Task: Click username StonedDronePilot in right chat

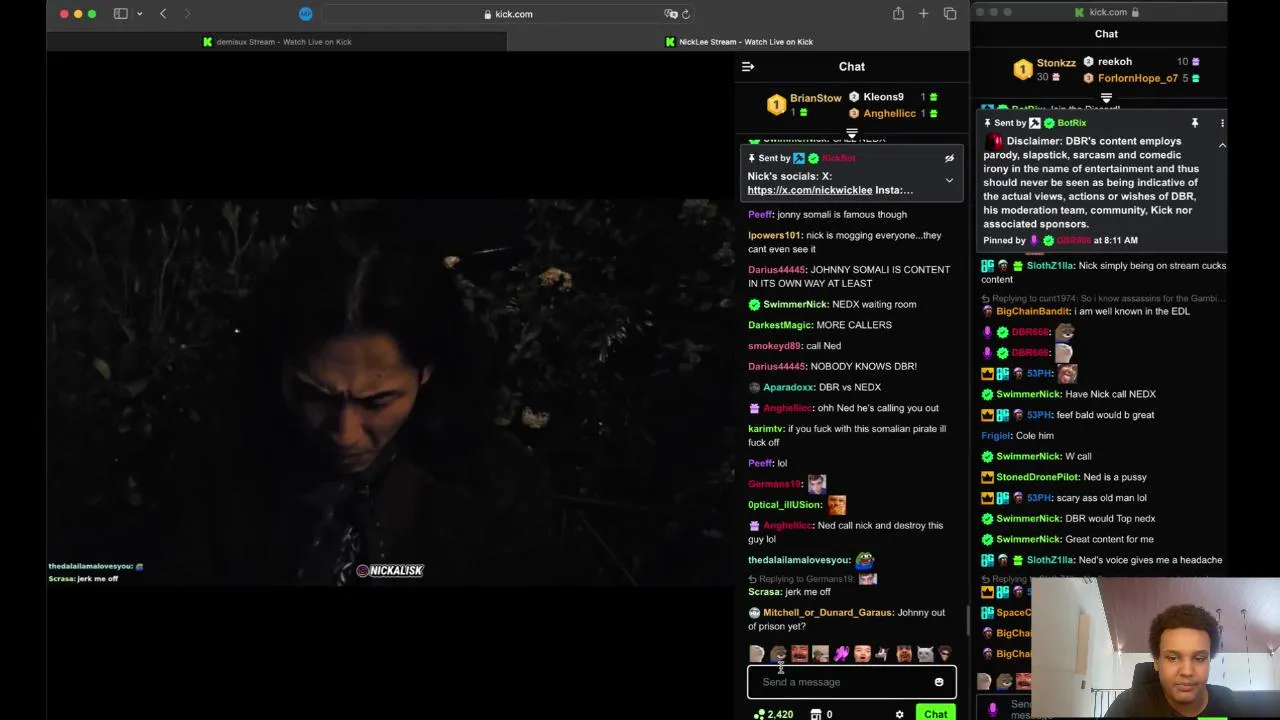Action: (1037, 478)
